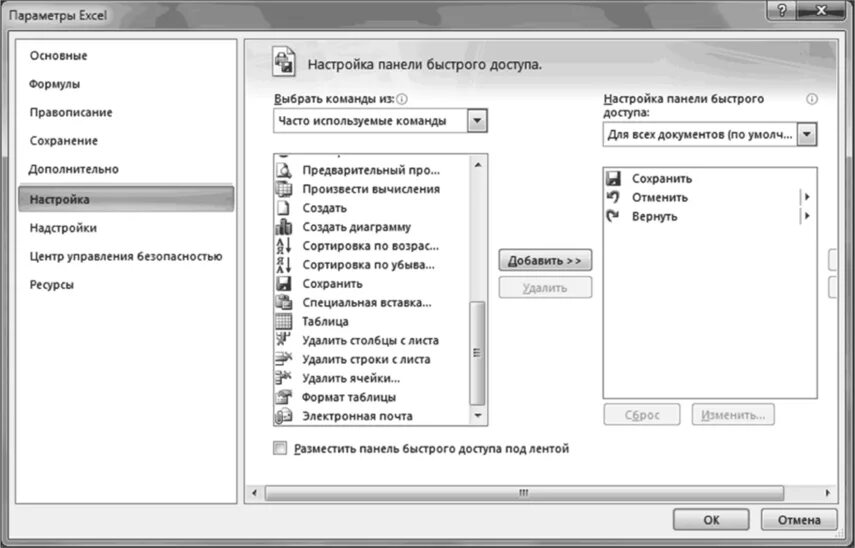
Task: Click the Print Preview command icon
Action: click(x=284, y=170)
